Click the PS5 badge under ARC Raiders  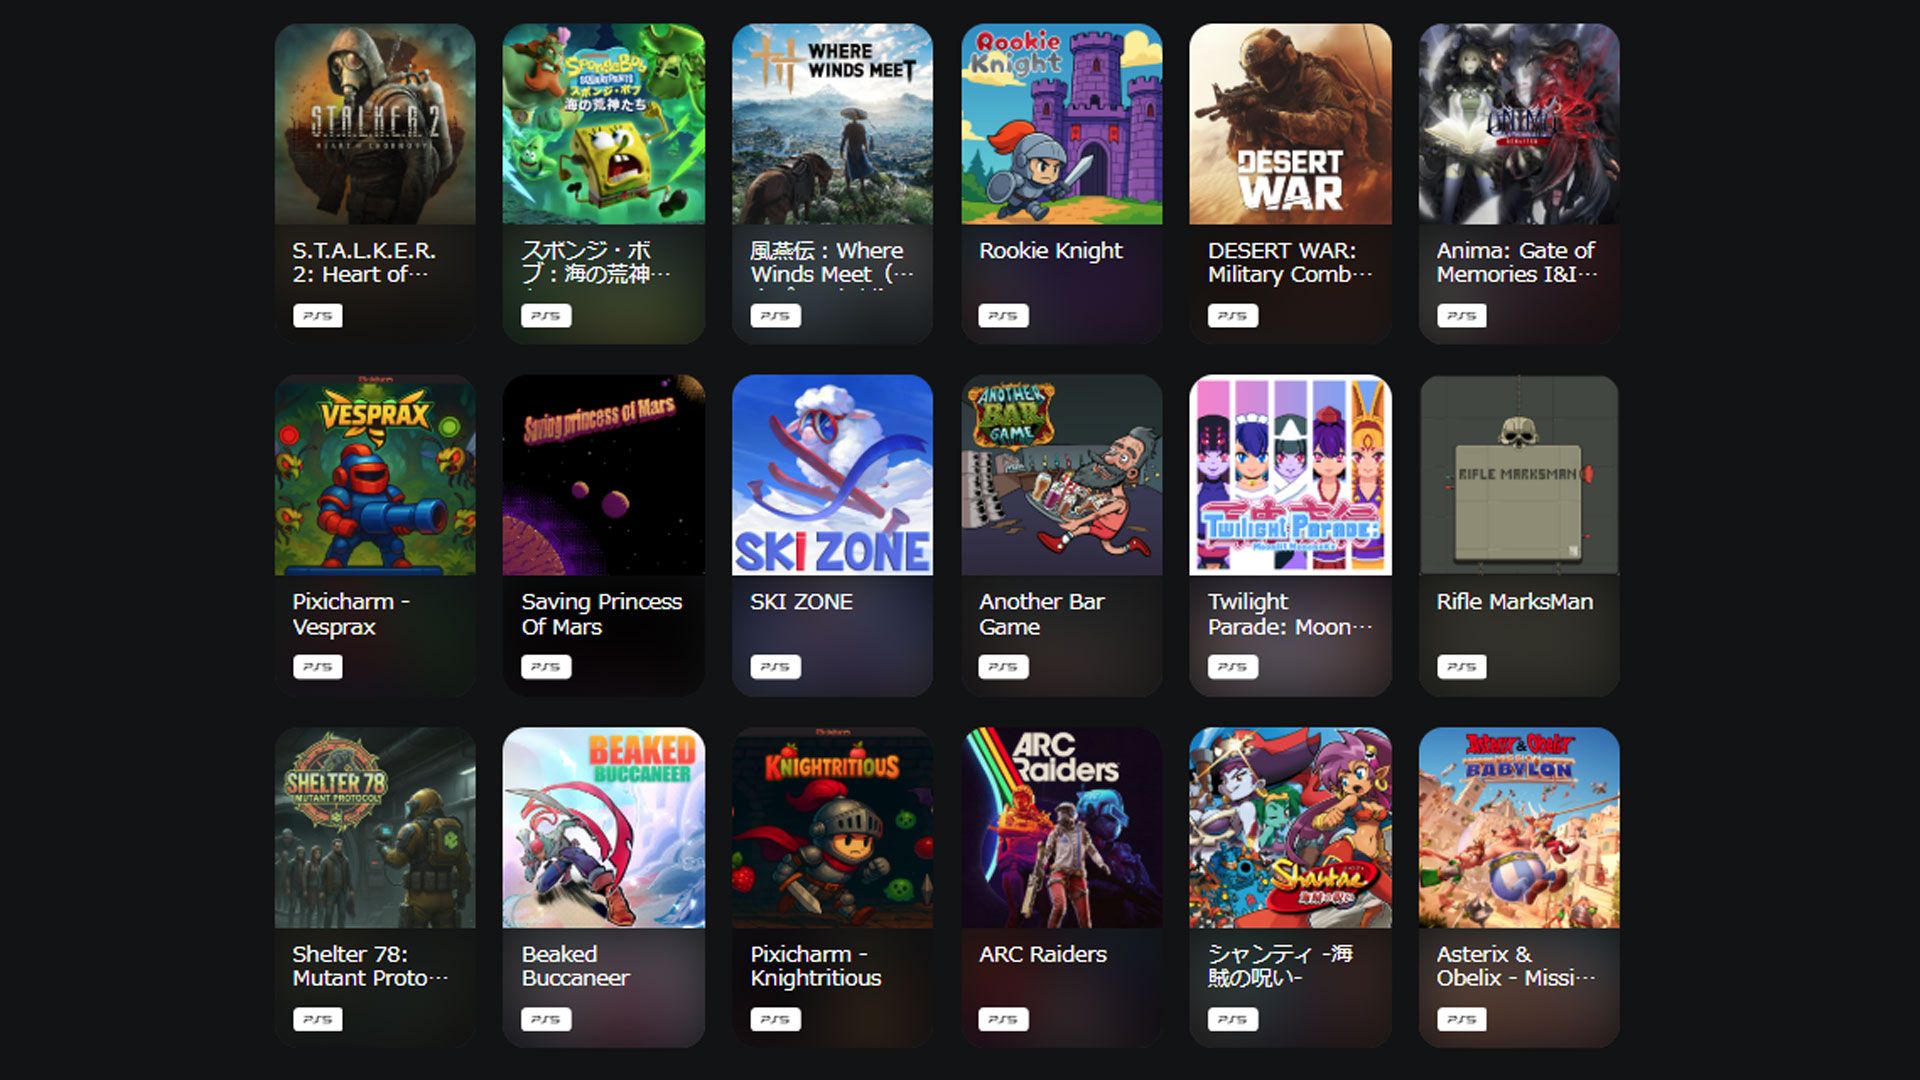click(1003, 1020)
